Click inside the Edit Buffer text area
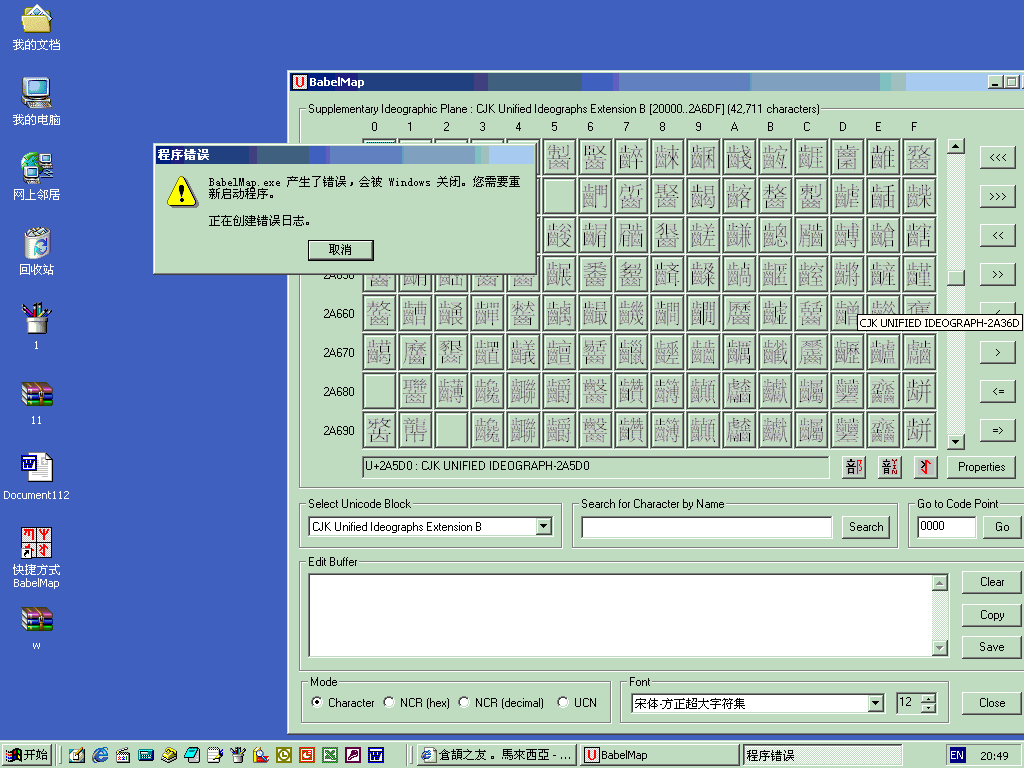Screen dimensions: 1024x768 click(x=620, y=615)
